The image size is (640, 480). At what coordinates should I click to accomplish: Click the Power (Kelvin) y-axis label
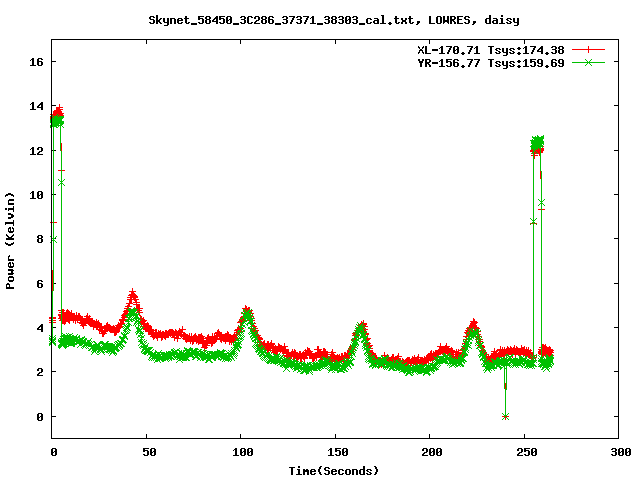click(10, 241)
